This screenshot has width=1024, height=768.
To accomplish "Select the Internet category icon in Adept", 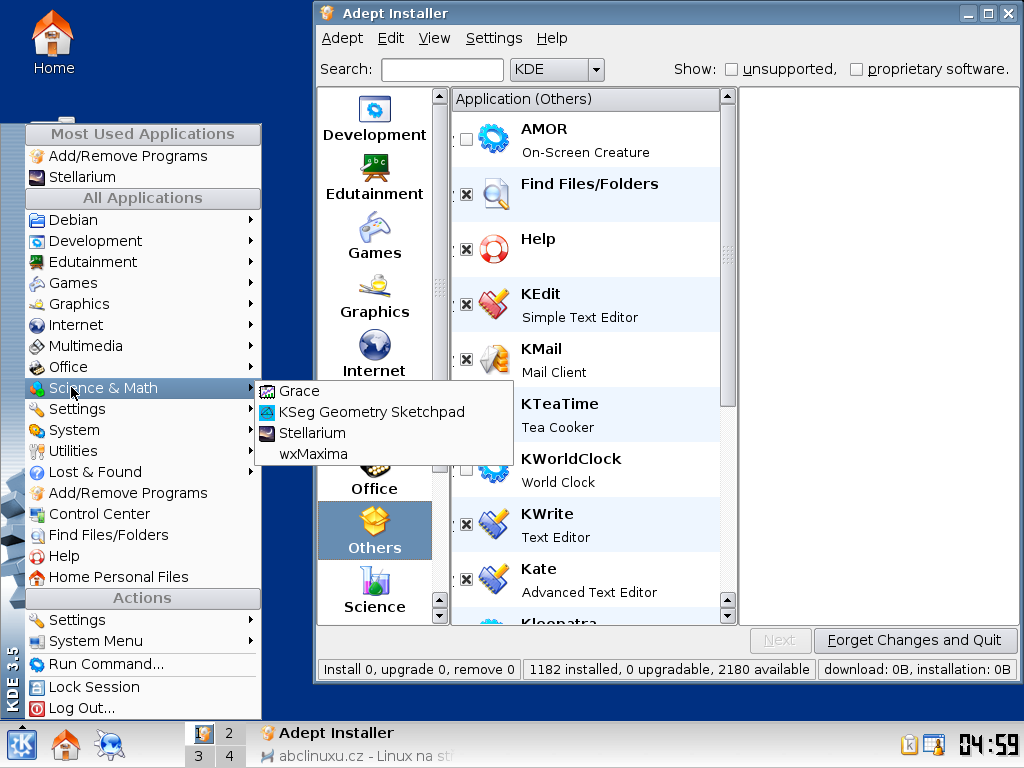I will click(375, 345).
